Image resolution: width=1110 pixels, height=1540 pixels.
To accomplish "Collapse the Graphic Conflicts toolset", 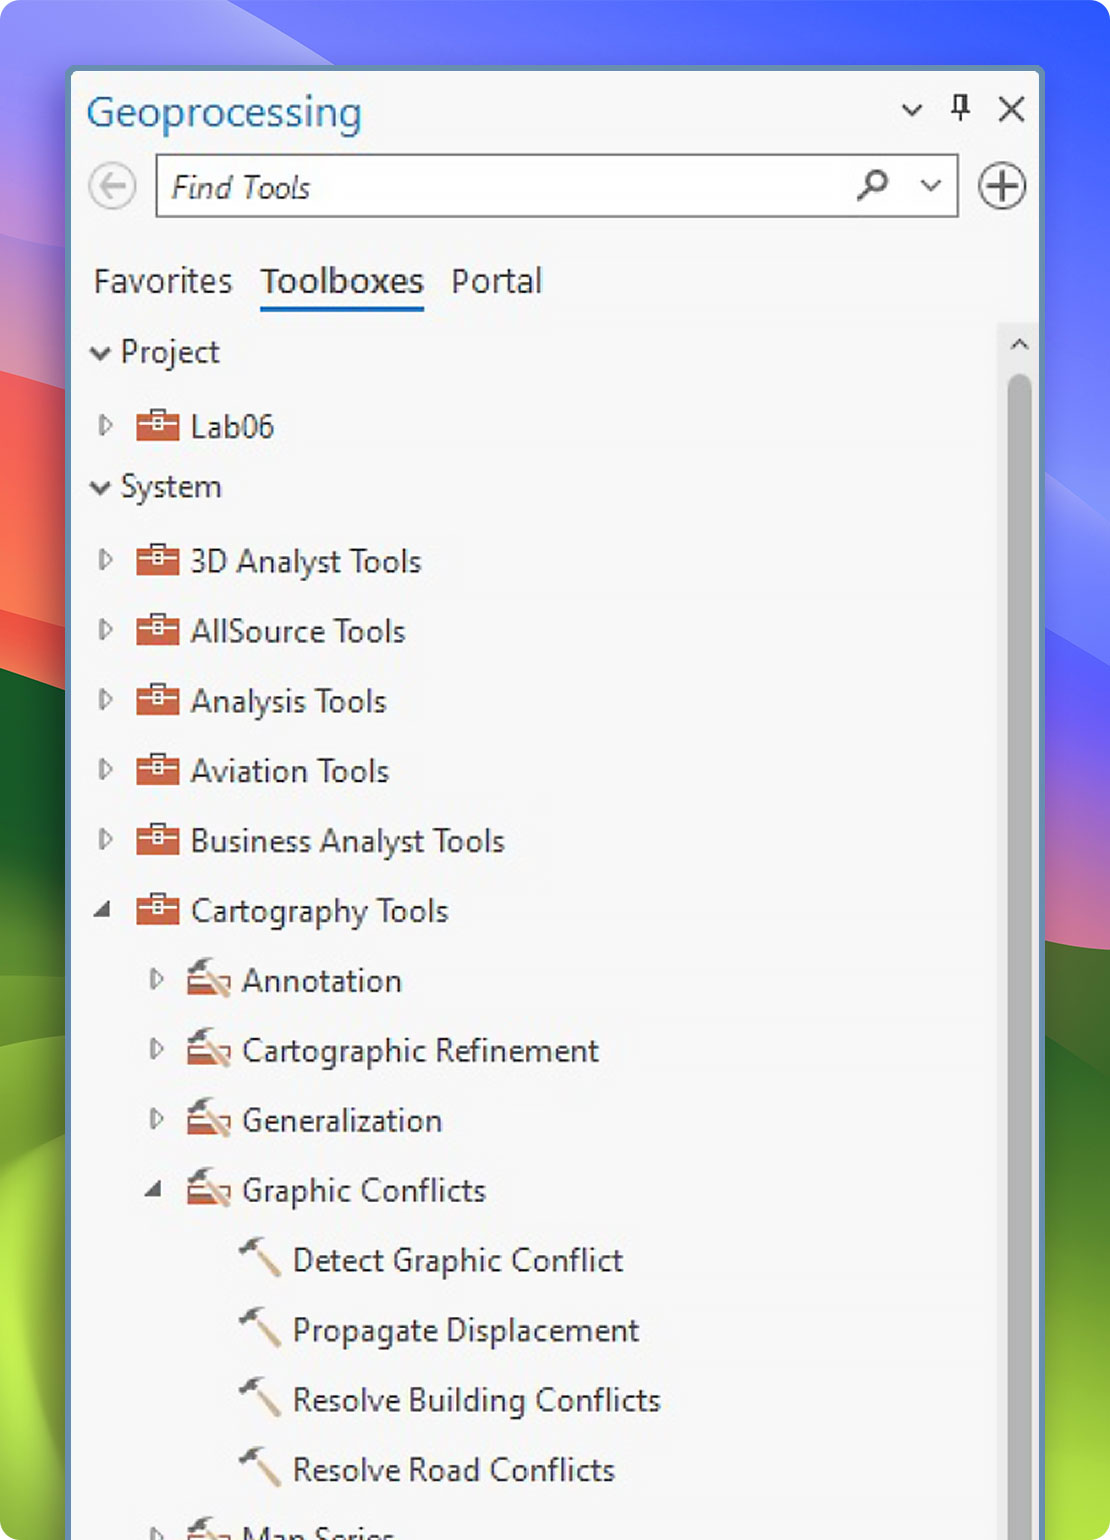I will (155, 1190).
